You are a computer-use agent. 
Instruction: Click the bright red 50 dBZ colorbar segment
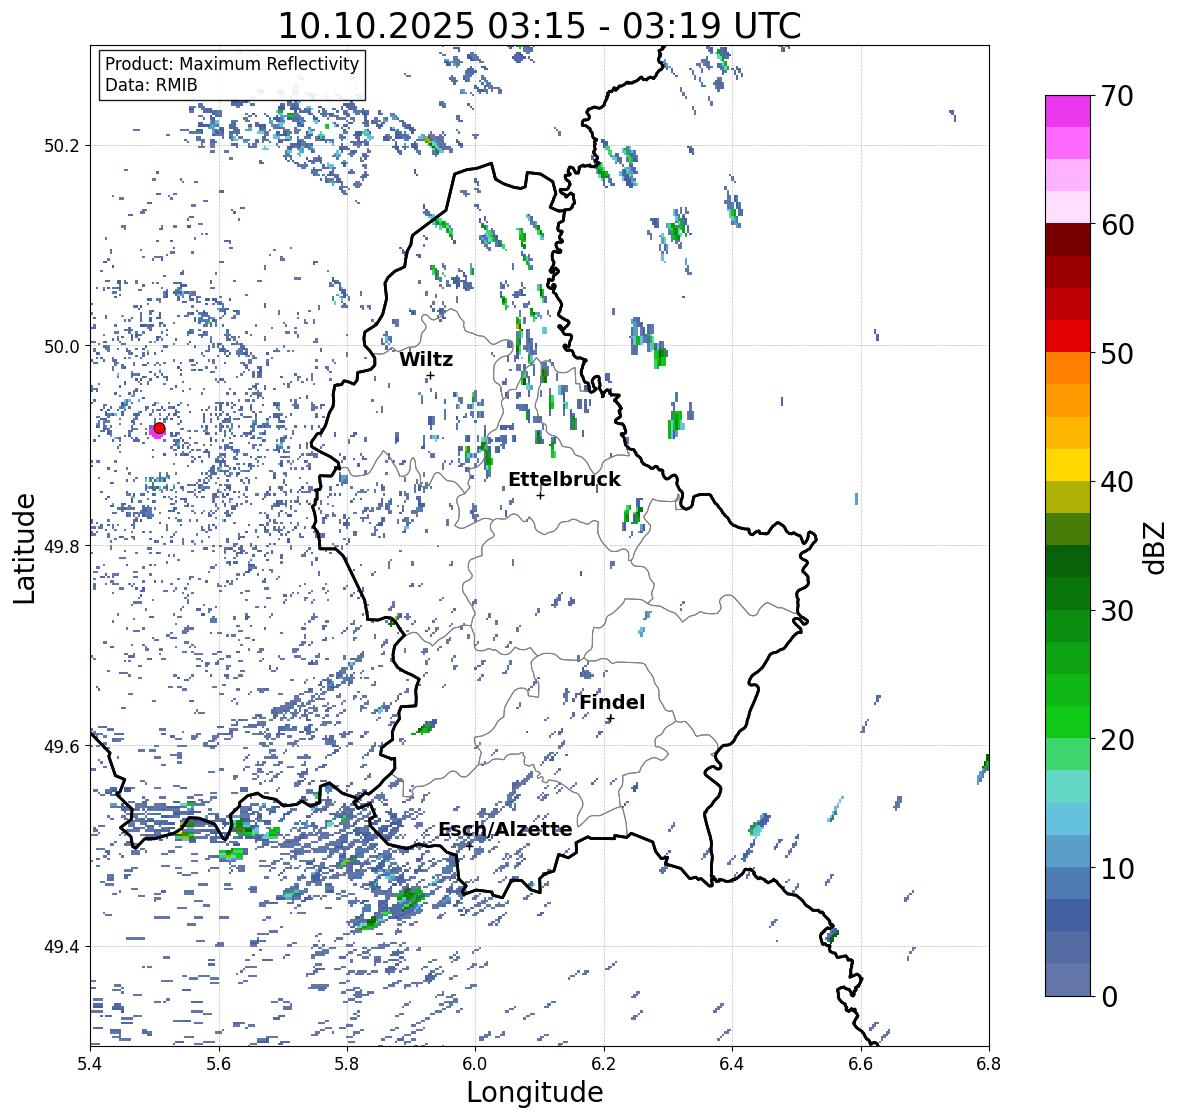tap(1068, 336)
